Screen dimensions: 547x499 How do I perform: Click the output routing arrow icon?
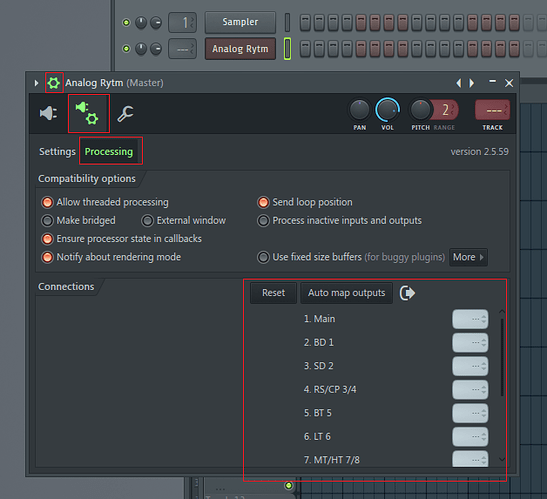(x=407, y=293)
